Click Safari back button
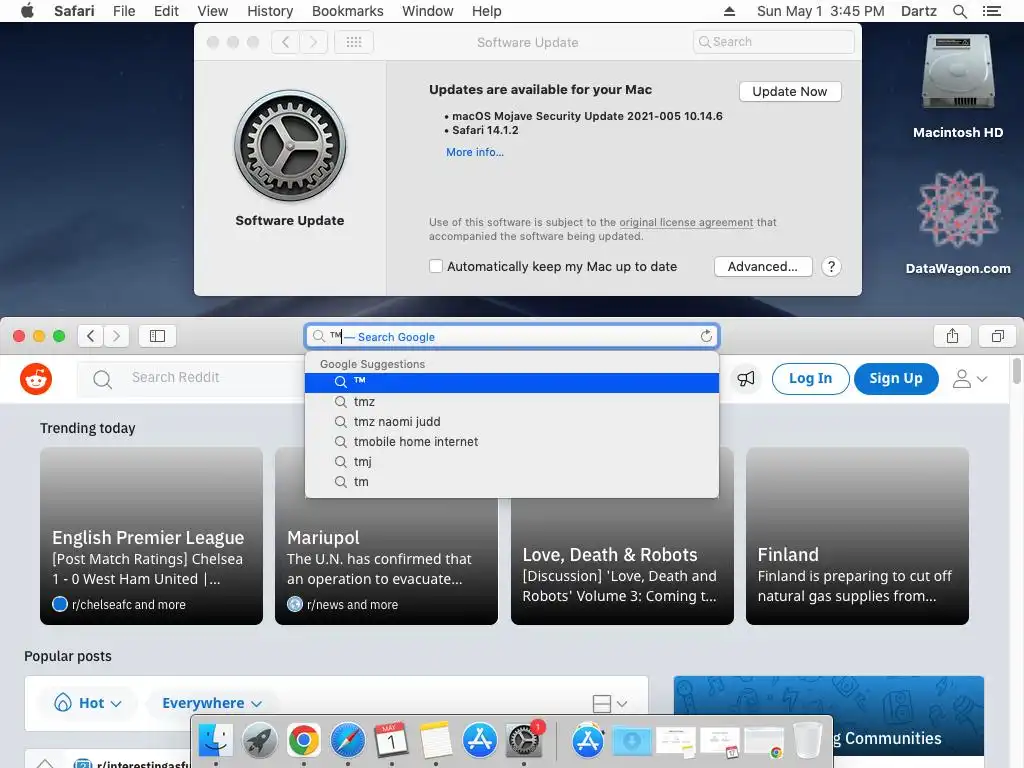1024x768 pixels. point(91,336)
